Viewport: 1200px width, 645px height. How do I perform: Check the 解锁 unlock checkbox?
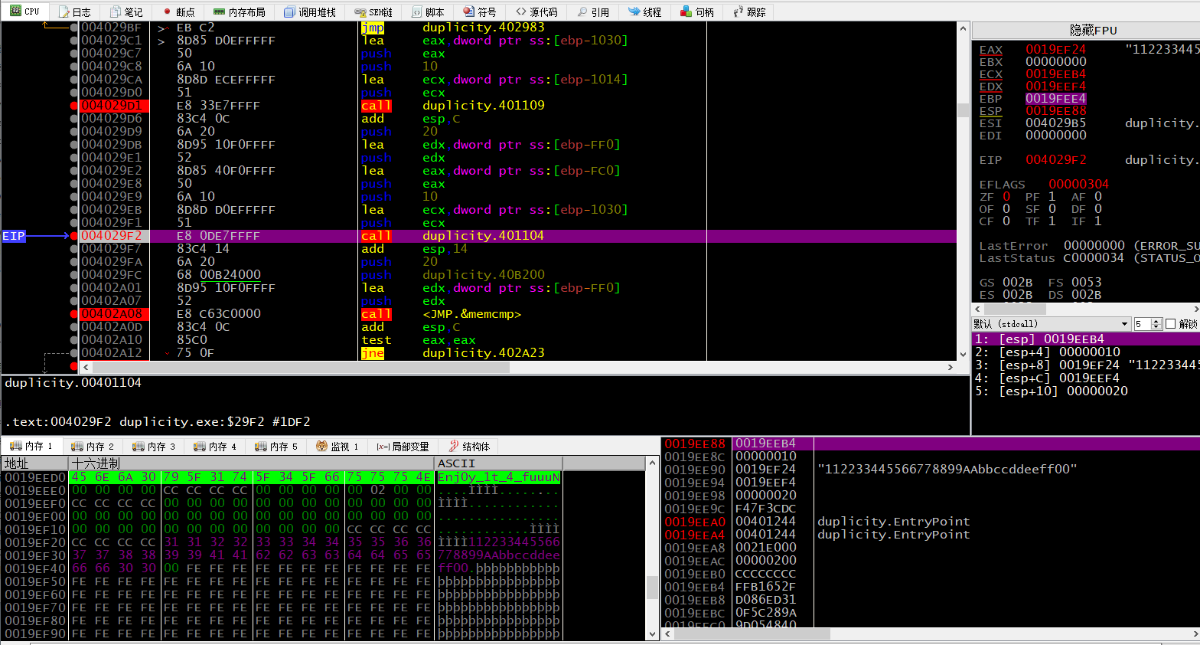pyautogui.click(x=1171, y=324)
